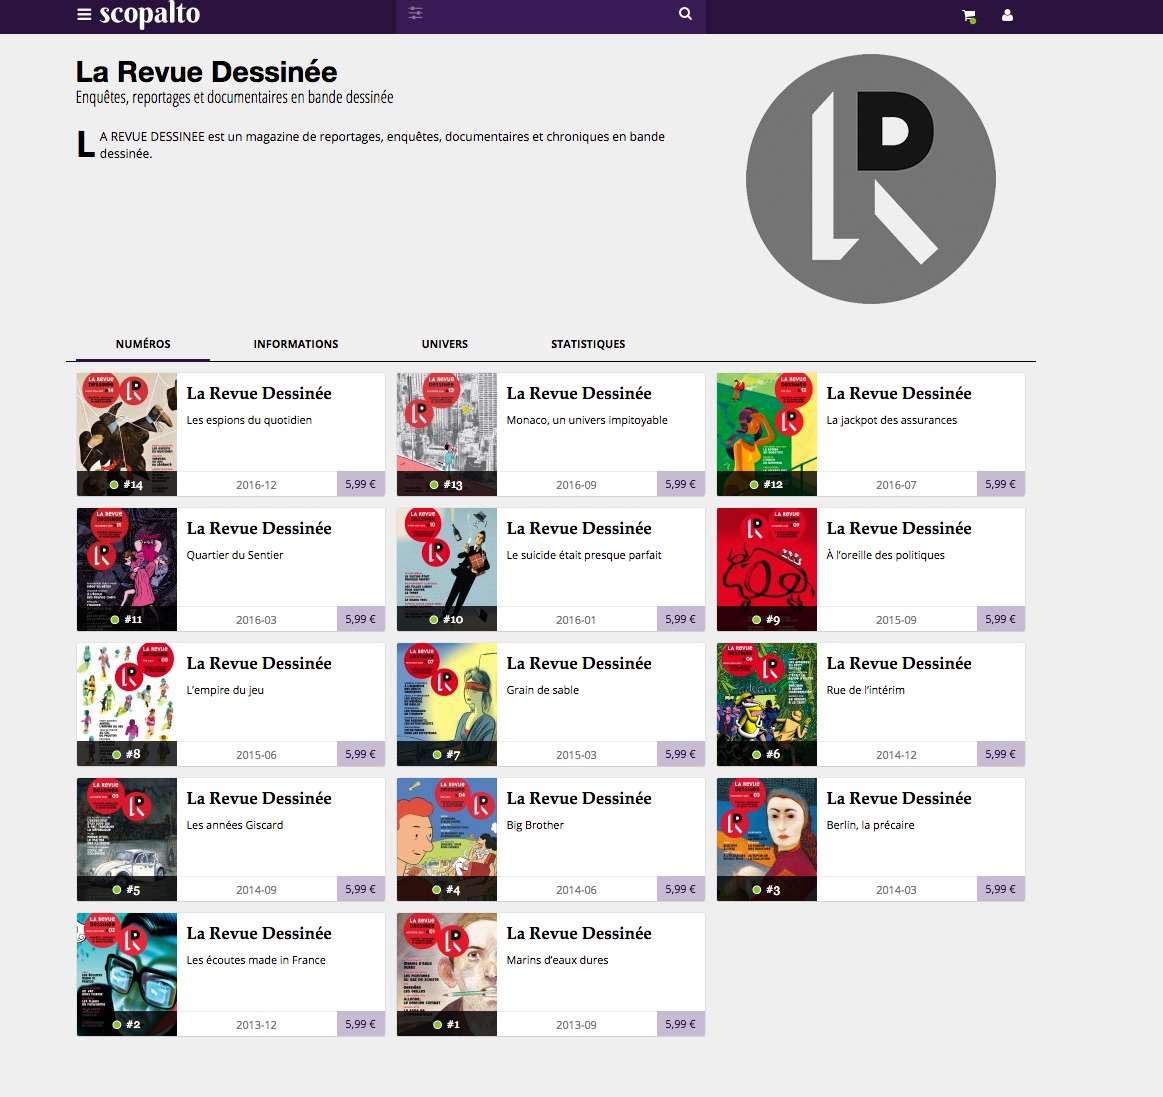Click the 2016-12 date of issue #14
Screen dimensions: 1163x1097
(256, 485)
